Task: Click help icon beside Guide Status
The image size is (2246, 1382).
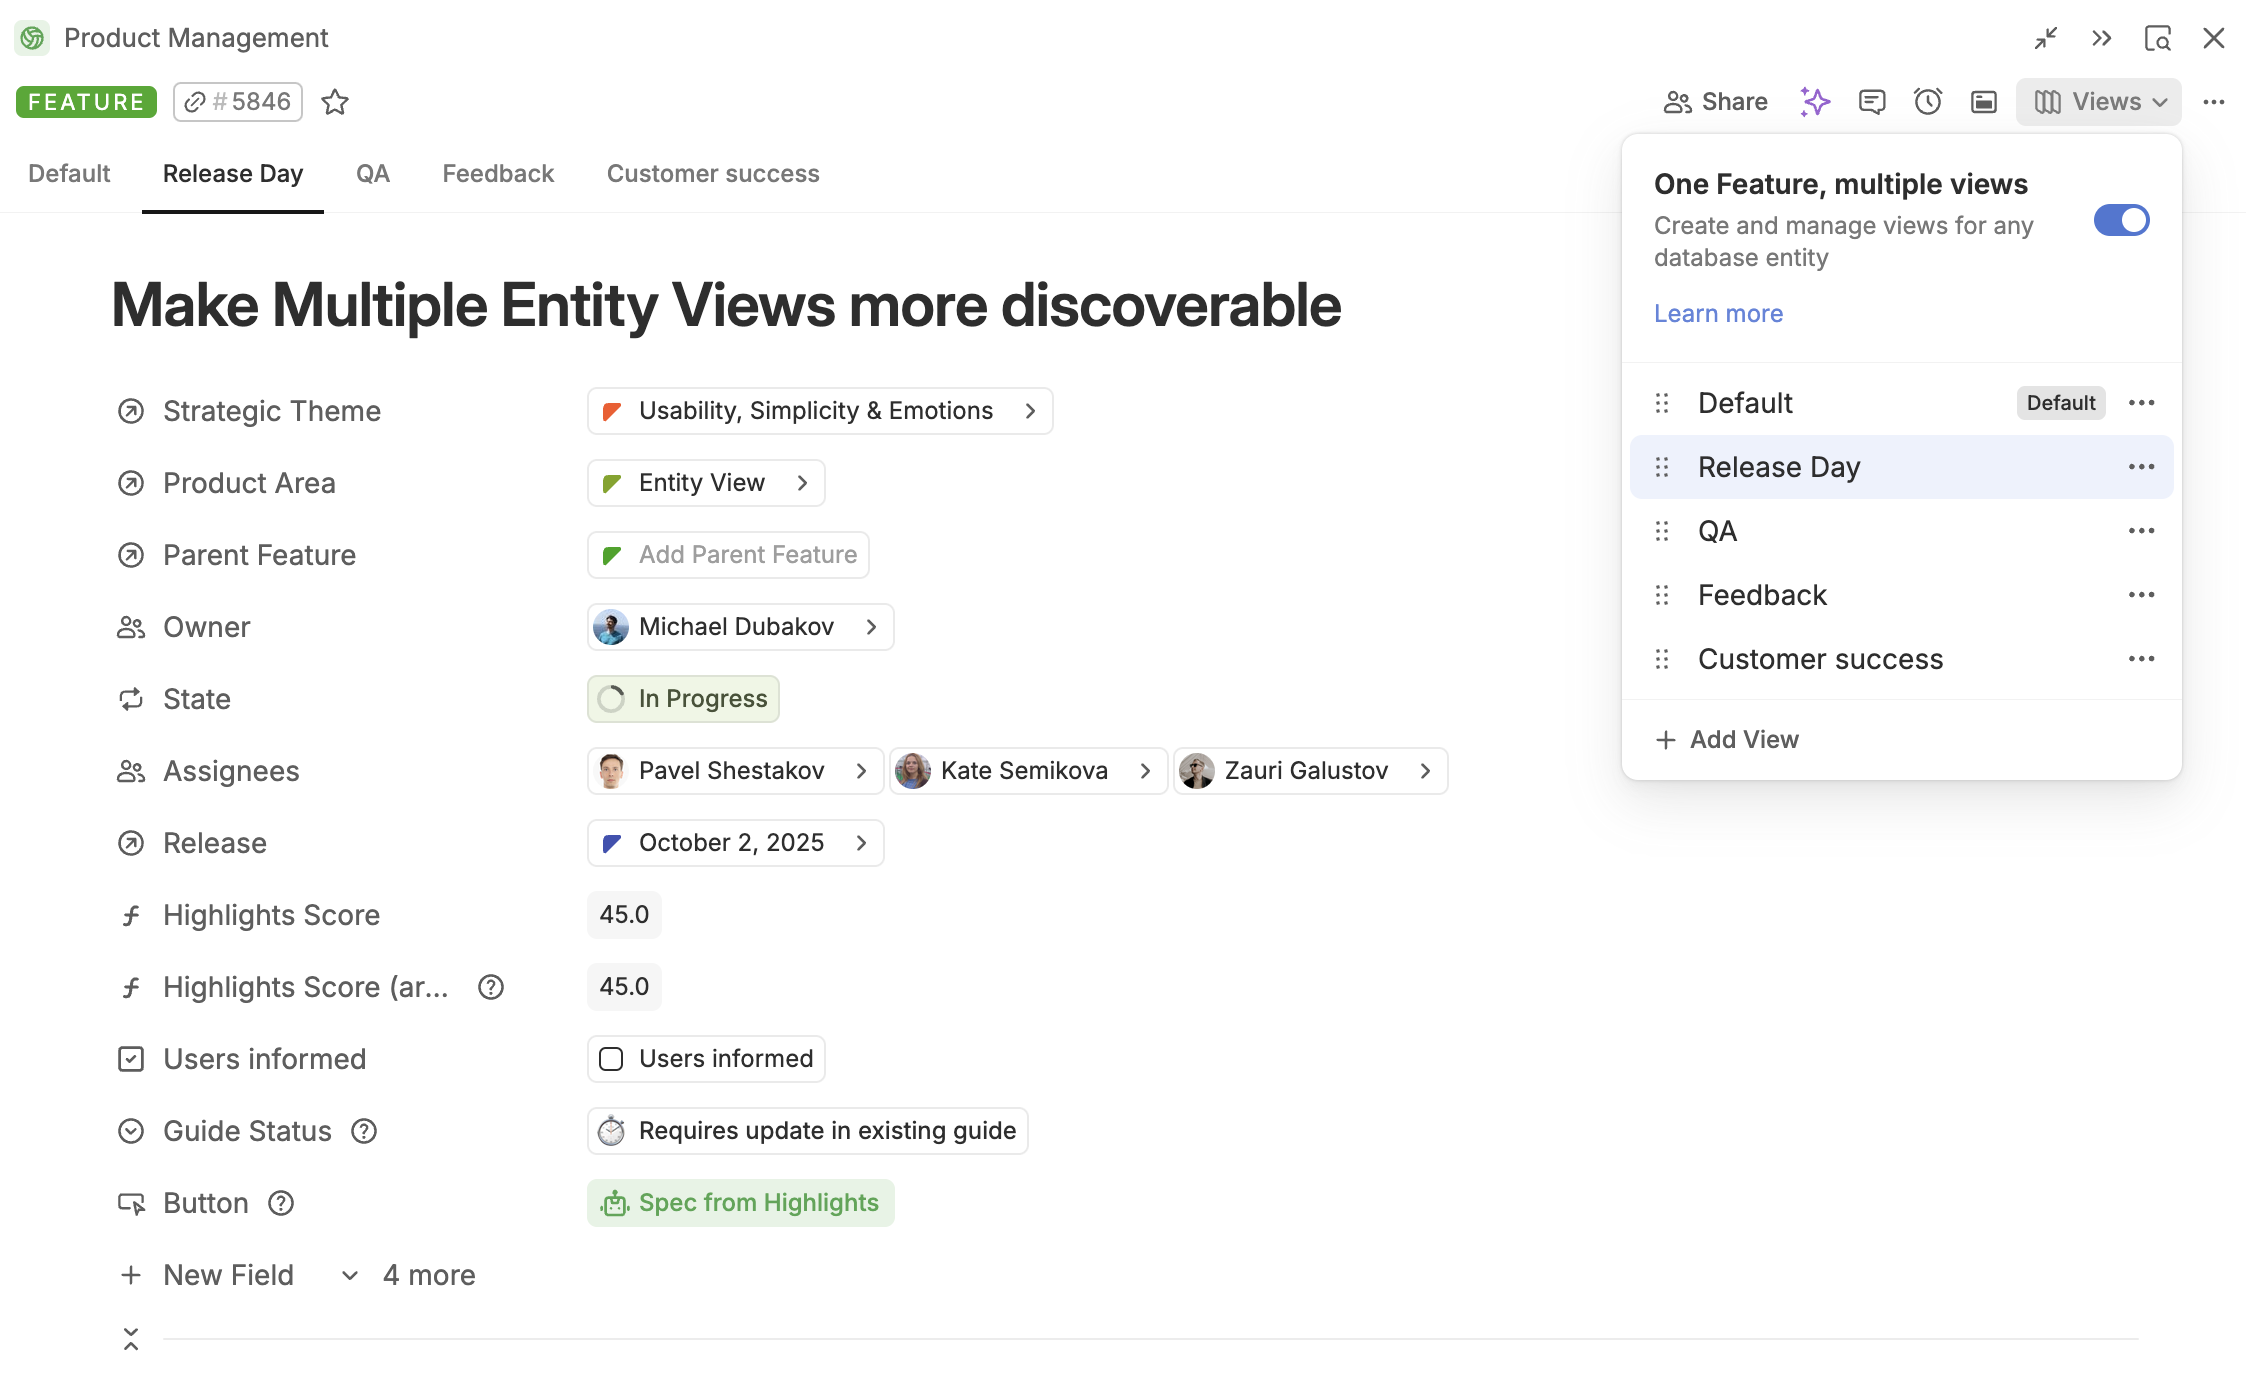Action: pyautogui.click(x=364, y=1131)
